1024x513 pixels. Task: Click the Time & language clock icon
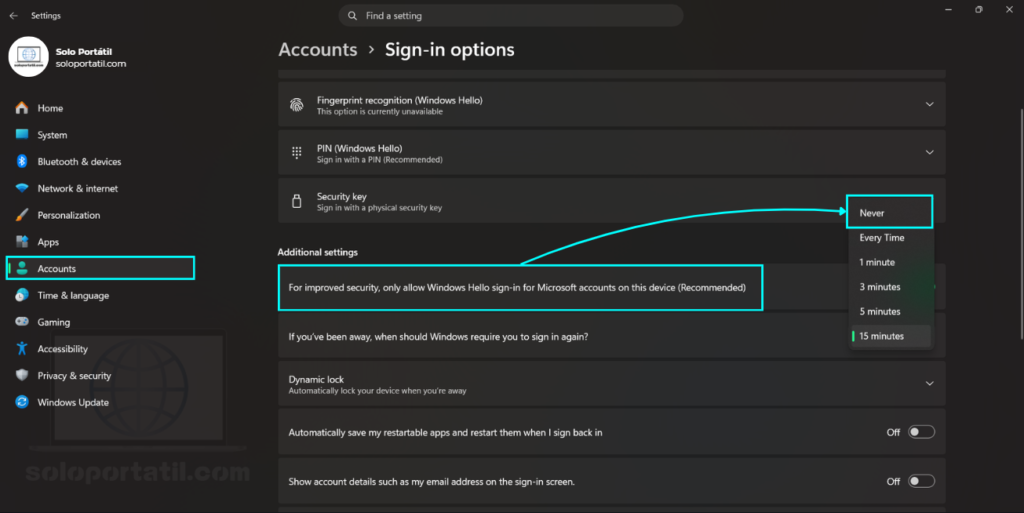click(22, 295)
